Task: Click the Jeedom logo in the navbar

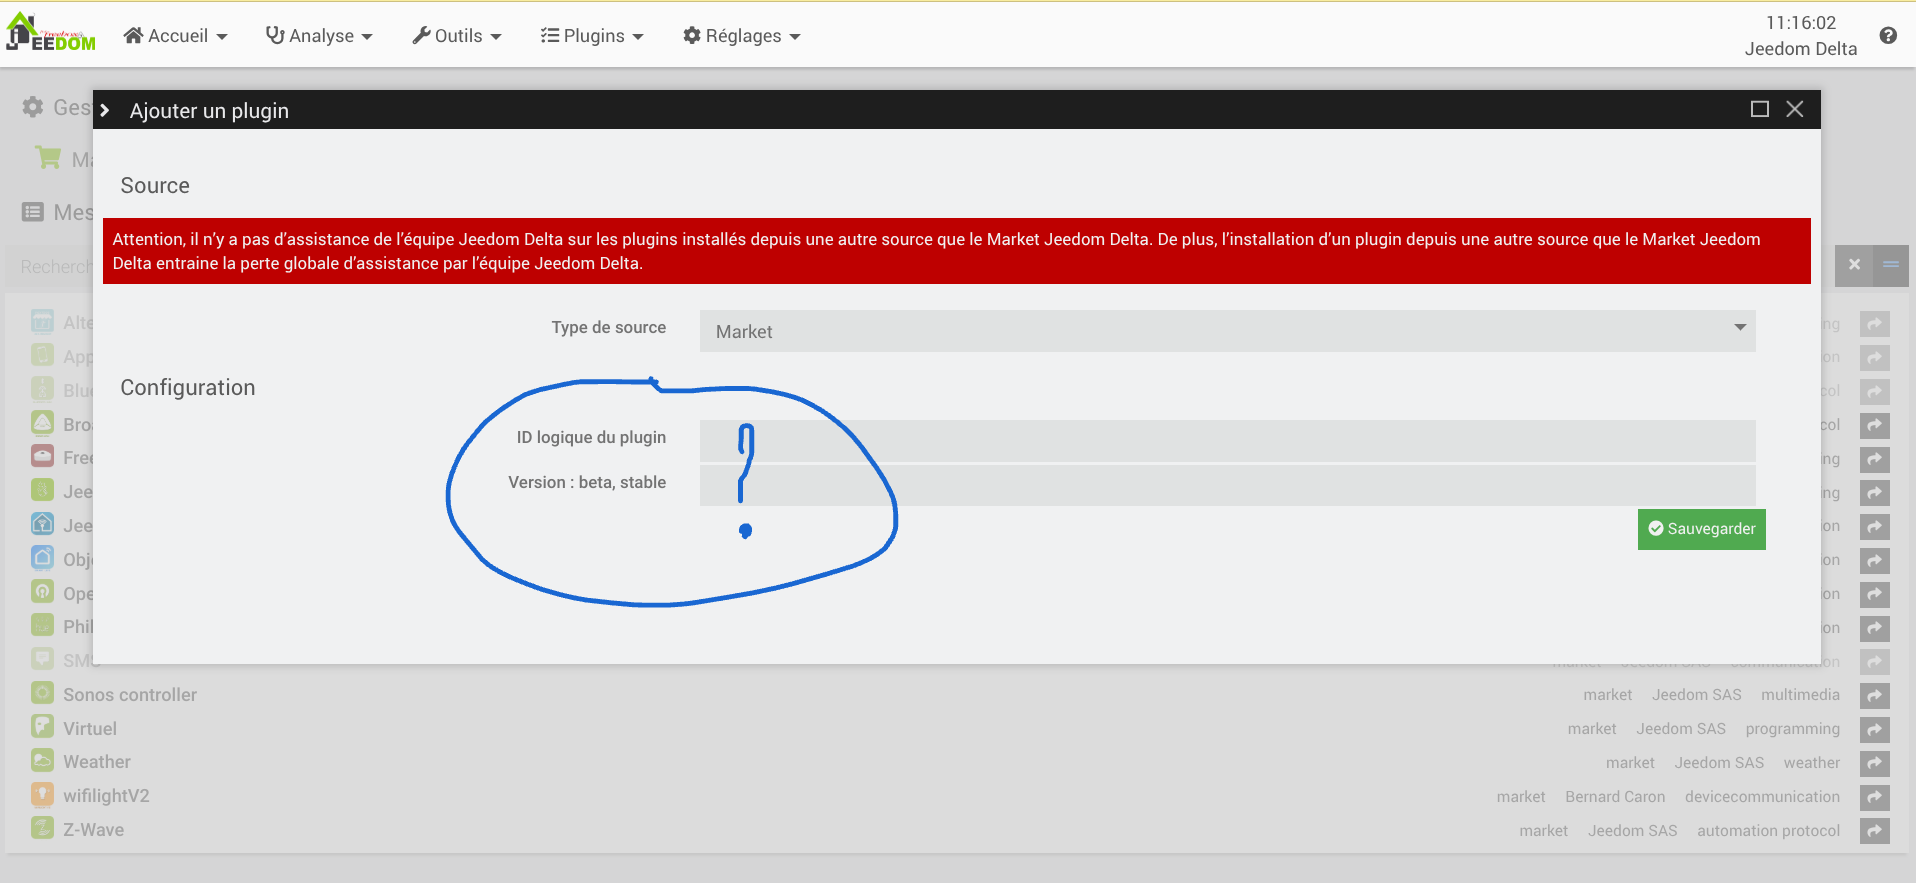Action: [x=51, y=32]
